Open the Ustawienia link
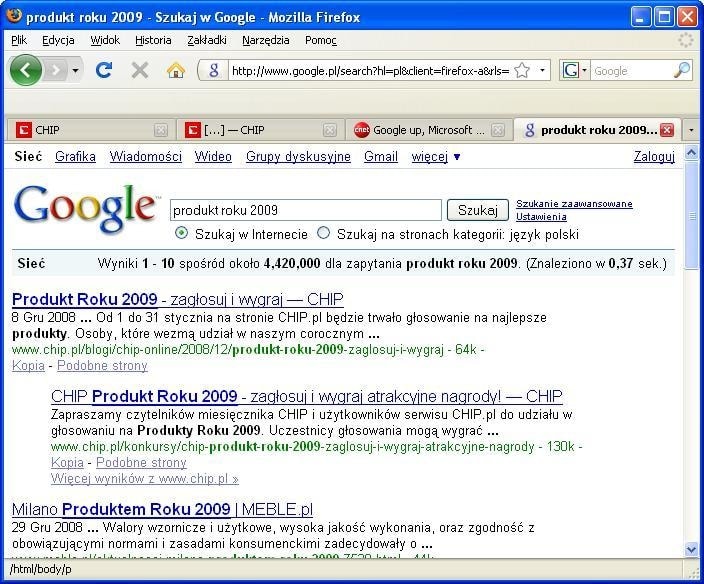This screenshot has height=584, width=704. (541, 217)
